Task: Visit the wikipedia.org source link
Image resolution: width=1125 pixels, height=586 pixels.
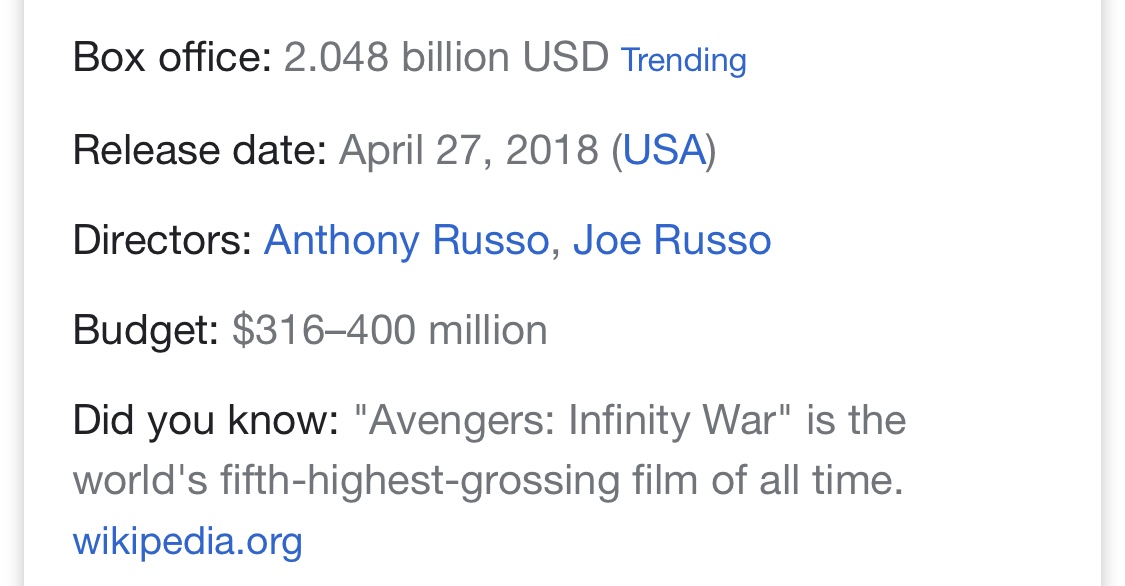Action: point(188,542)
